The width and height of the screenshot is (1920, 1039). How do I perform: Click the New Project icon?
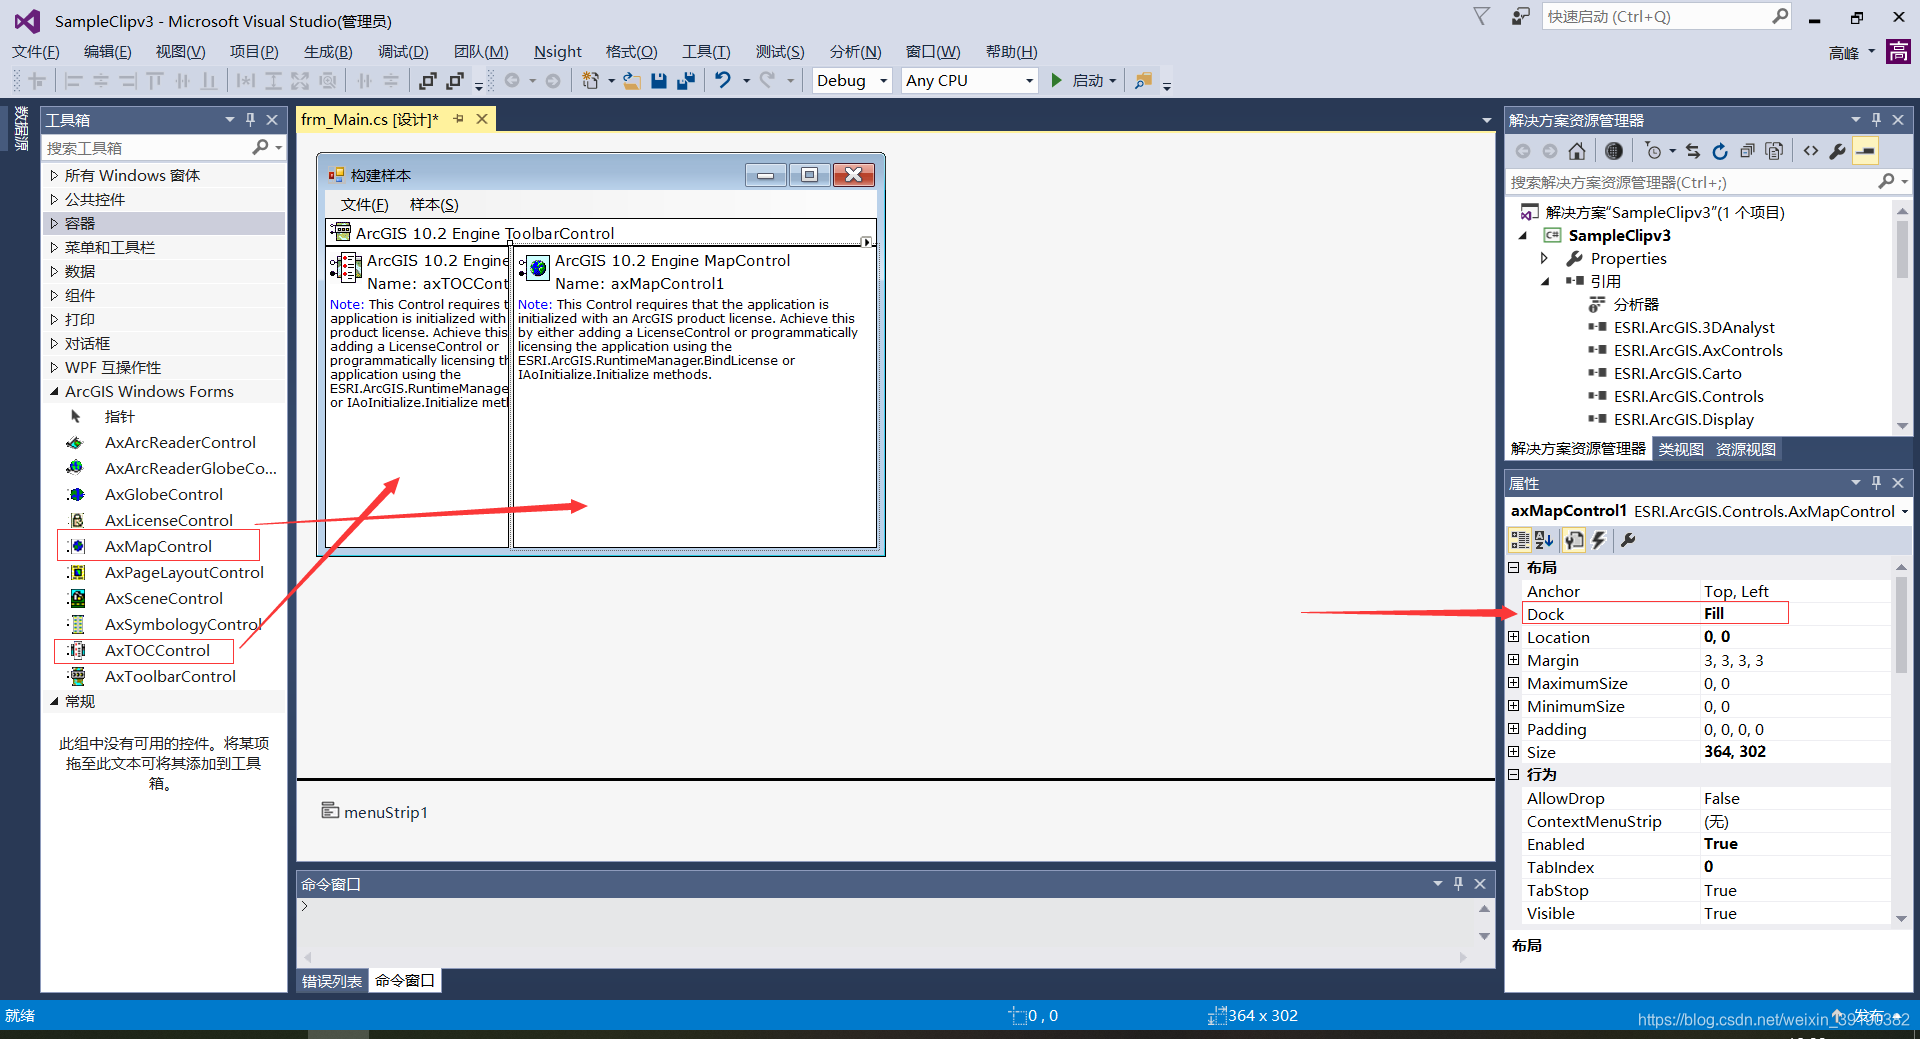pos(591,81)
